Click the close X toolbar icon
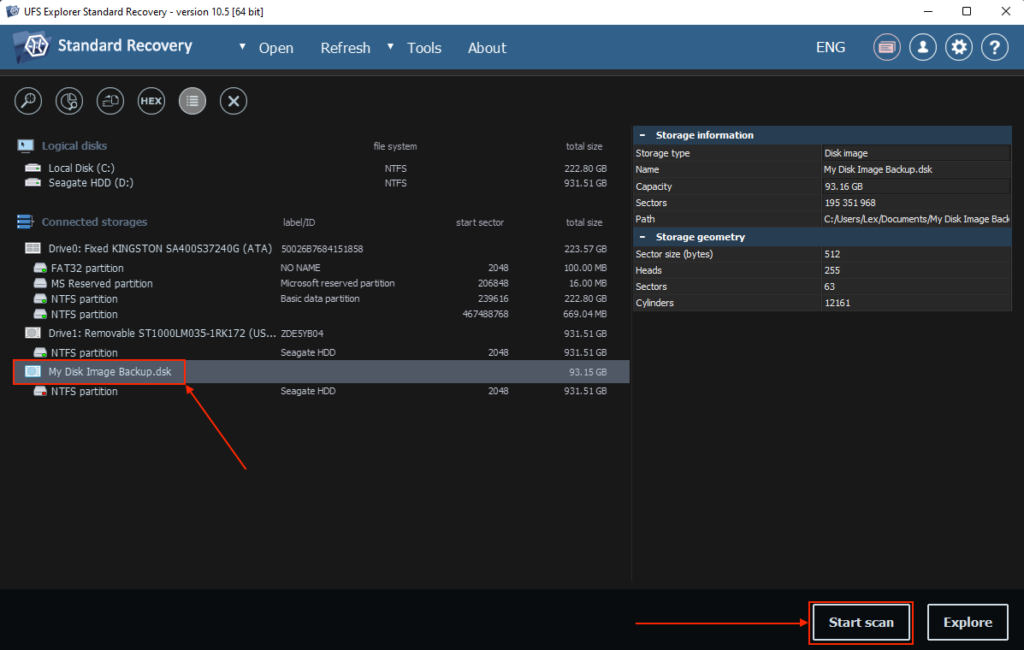 pyautogui.click(x=233, y=101)
